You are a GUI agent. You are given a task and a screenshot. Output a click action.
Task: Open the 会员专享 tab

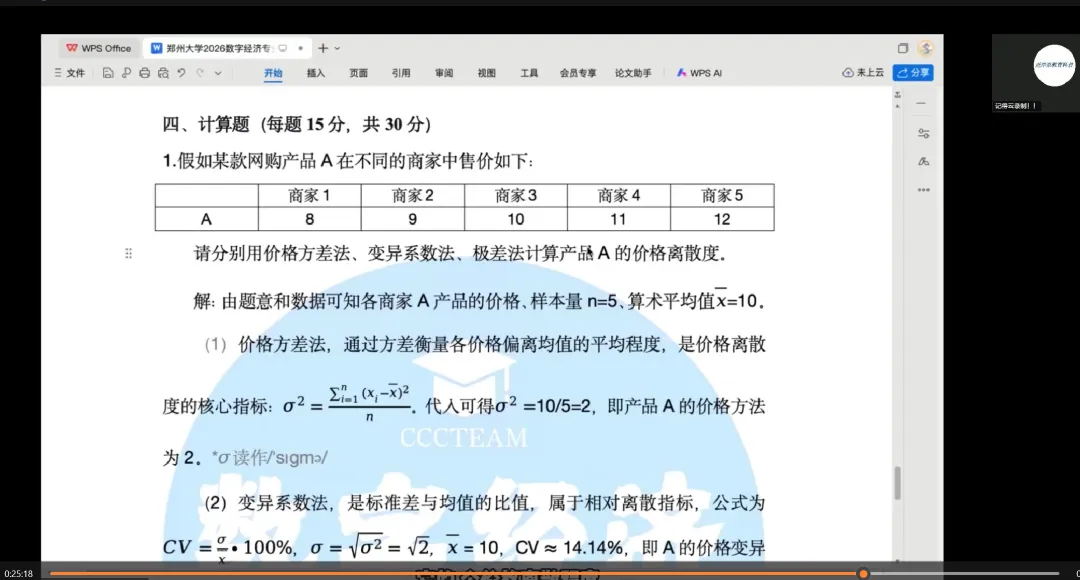tap(578, 73)
